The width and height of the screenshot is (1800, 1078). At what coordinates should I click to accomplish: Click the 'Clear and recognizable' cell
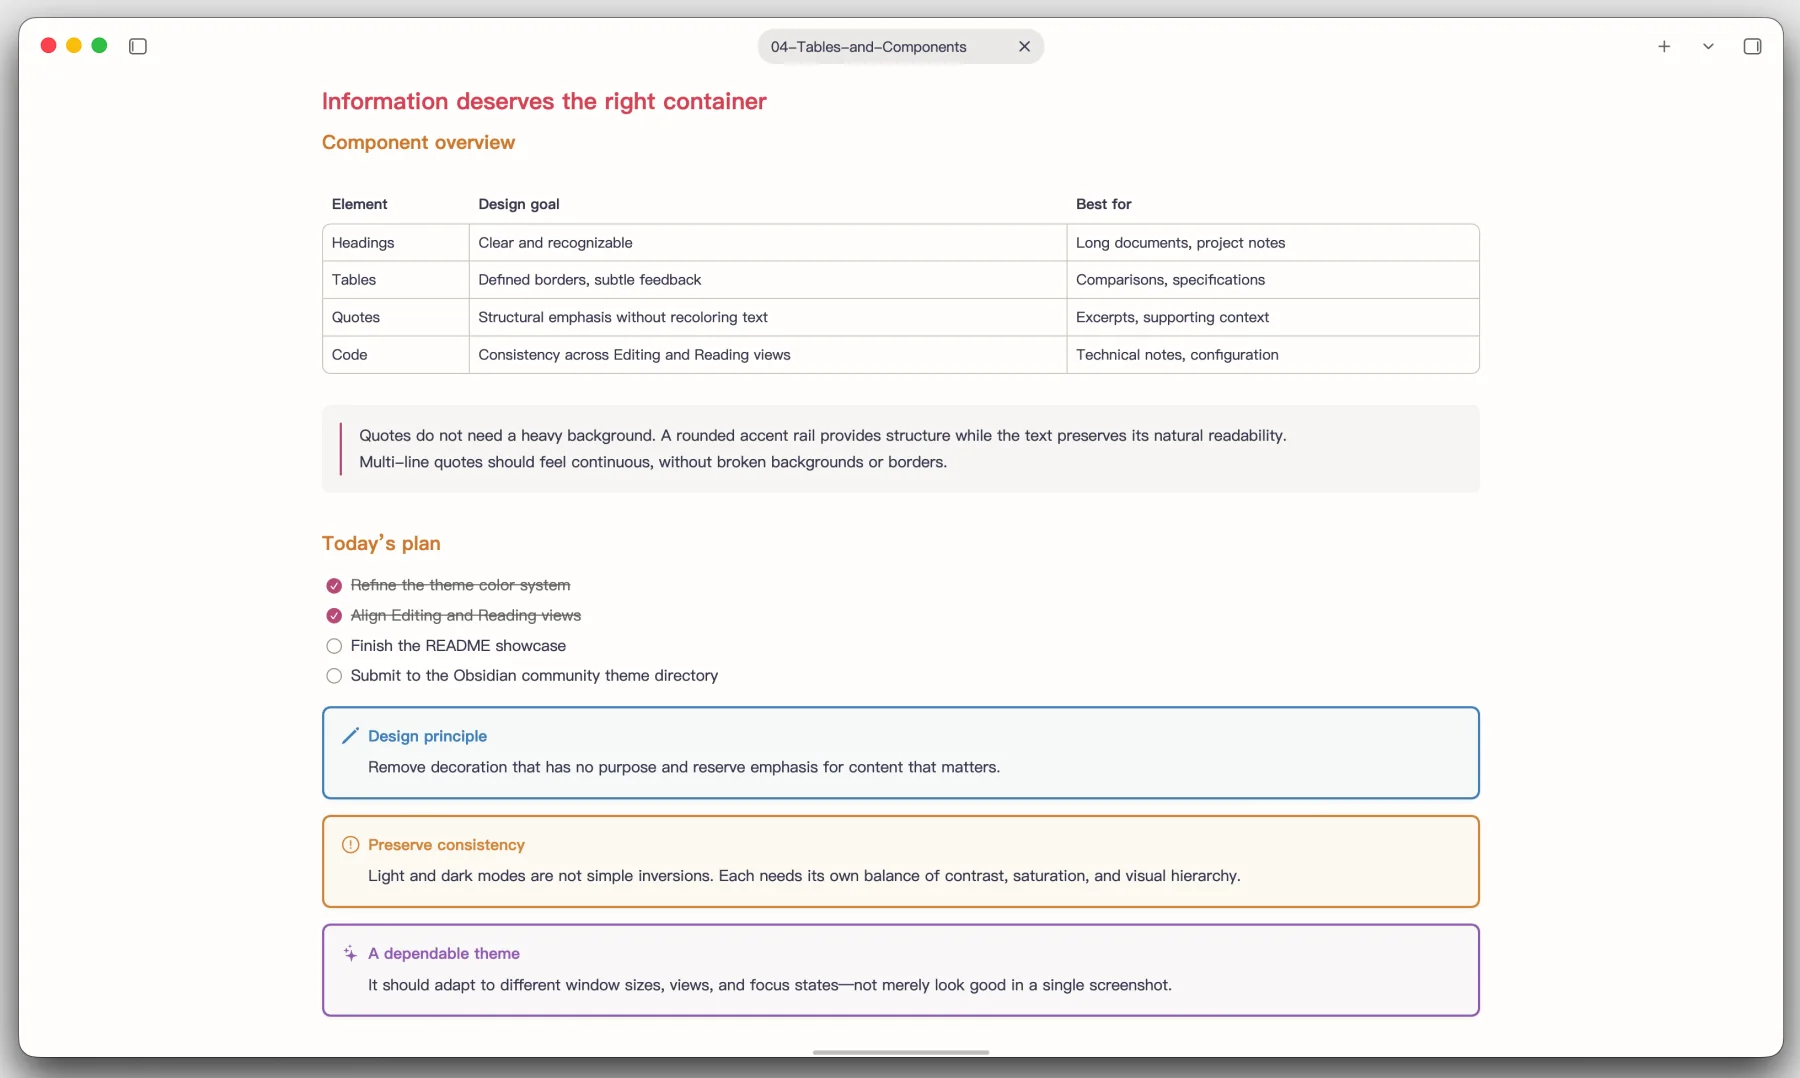[768, 243]
